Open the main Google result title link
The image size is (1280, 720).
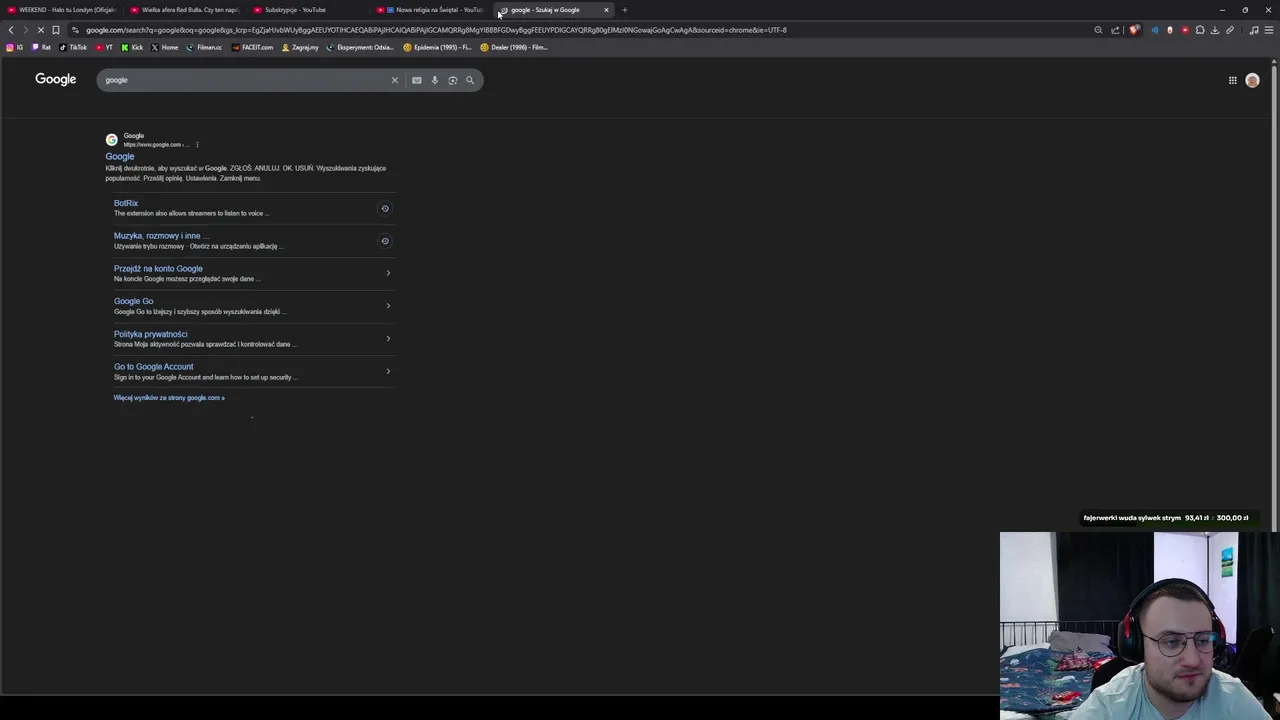click(120, 157)
